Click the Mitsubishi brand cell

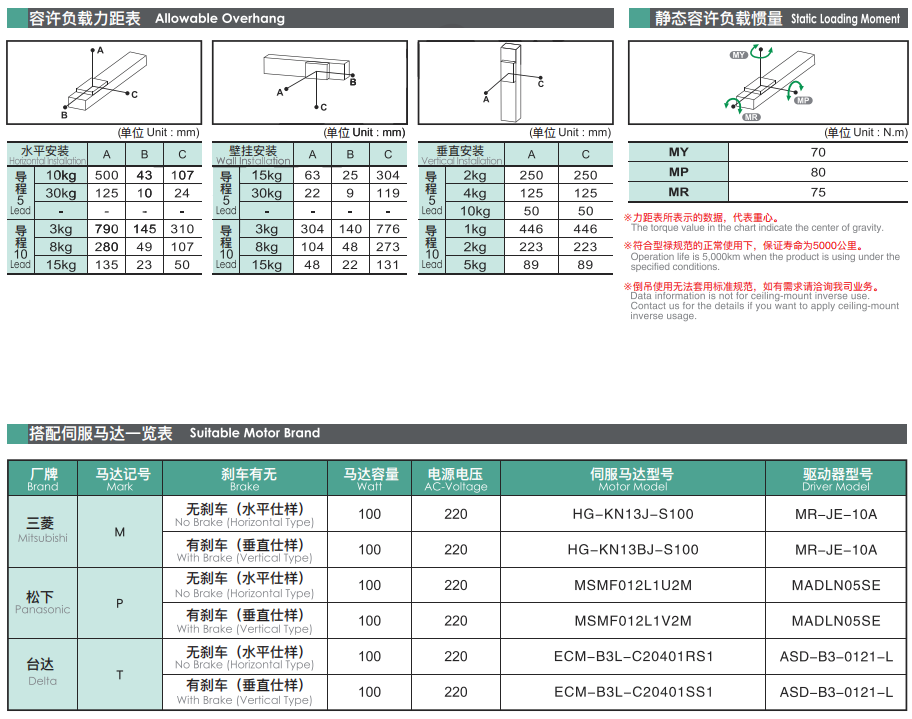43,531
